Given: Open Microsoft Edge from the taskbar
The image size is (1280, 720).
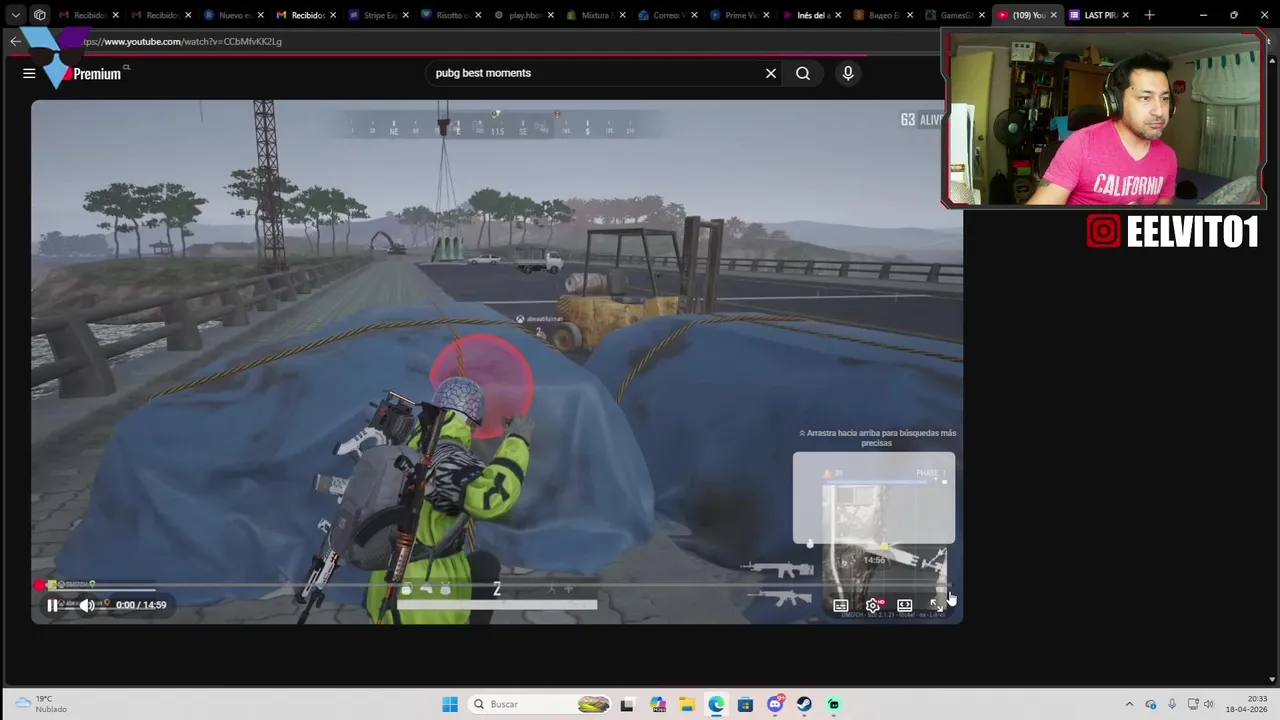Looking at the screenshot, I should [716, 704].
